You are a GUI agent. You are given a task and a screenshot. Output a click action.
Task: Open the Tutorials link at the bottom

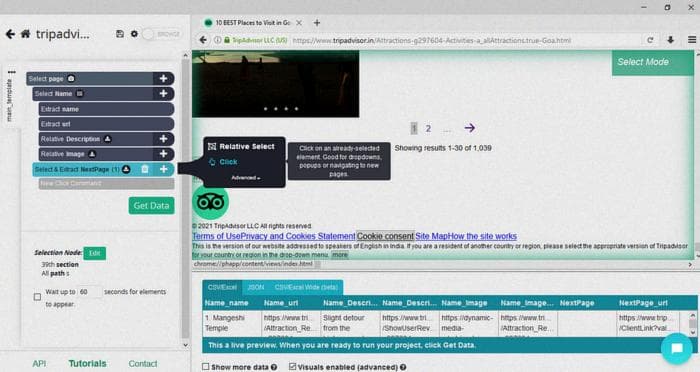click(x=88, y=364)
